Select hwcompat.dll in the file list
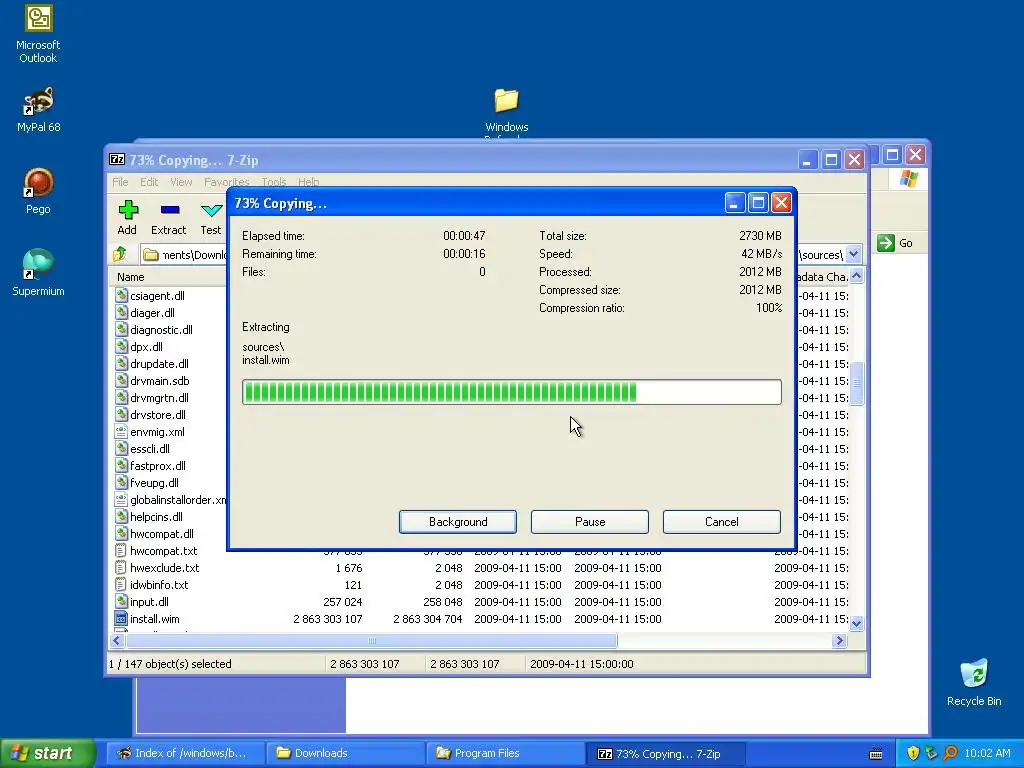The height and width of the screenshot is (768, 1024). click(x=162, y=534)
